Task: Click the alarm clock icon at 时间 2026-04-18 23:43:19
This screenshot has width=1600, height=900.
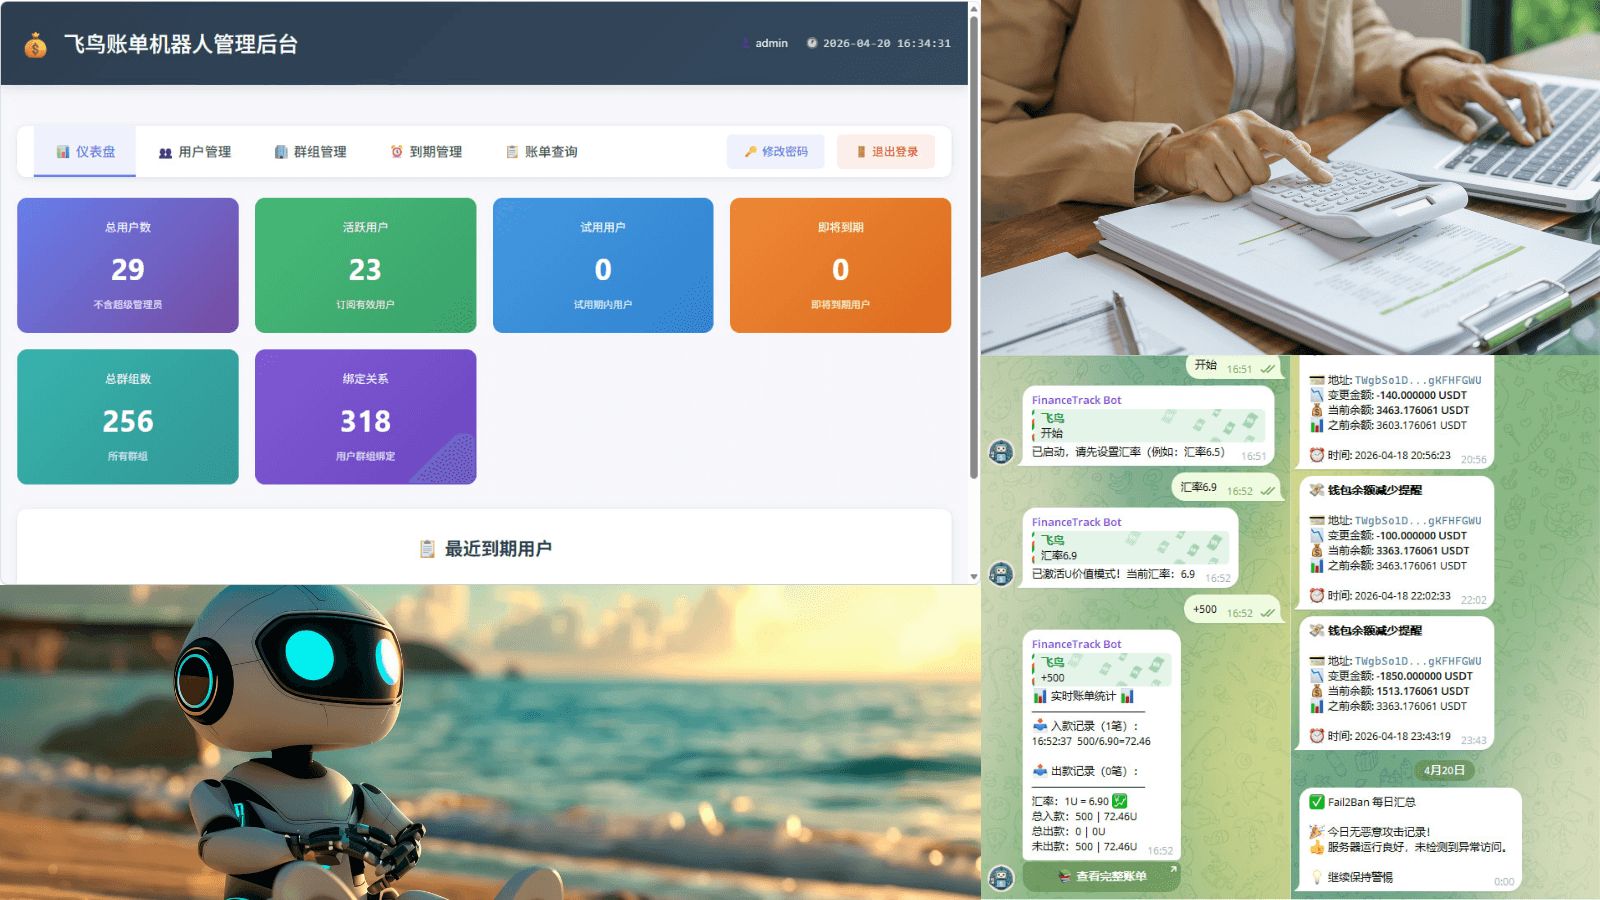Action: 1317,736
